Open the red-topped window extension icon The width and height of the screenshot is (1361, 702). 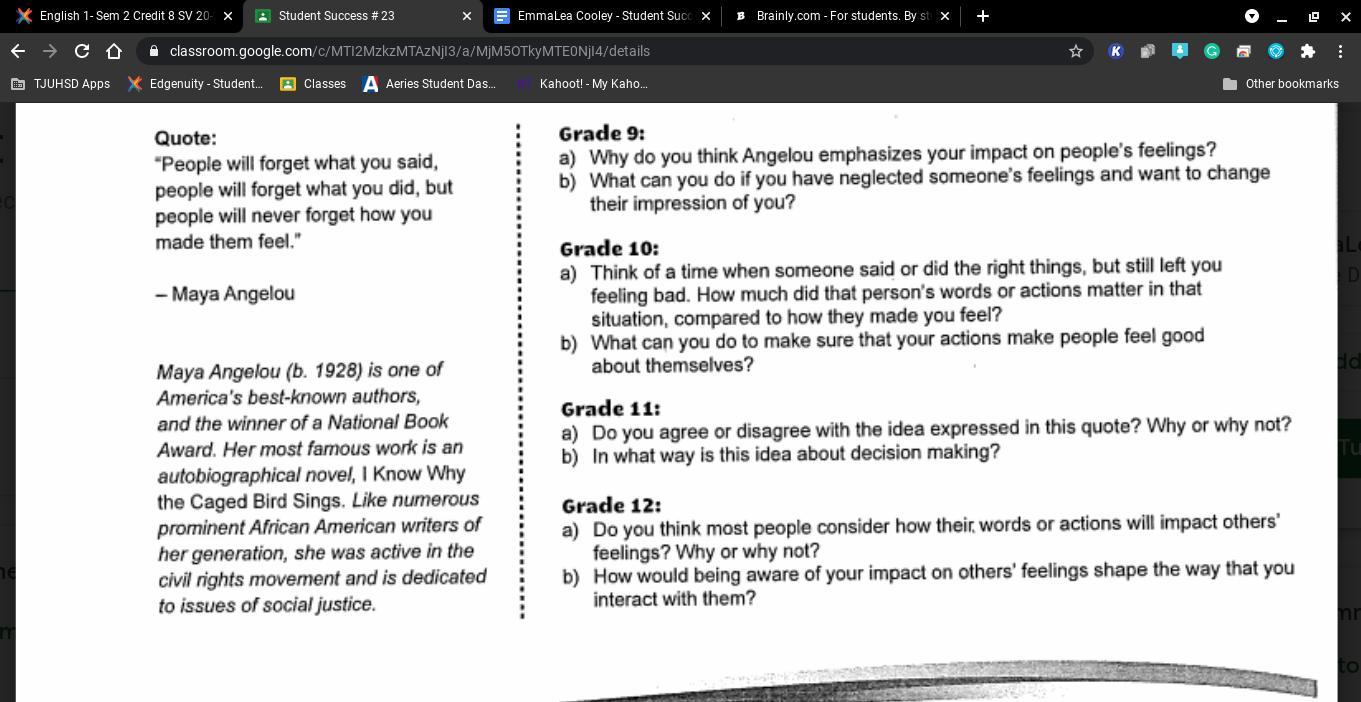pos(1244,51)
